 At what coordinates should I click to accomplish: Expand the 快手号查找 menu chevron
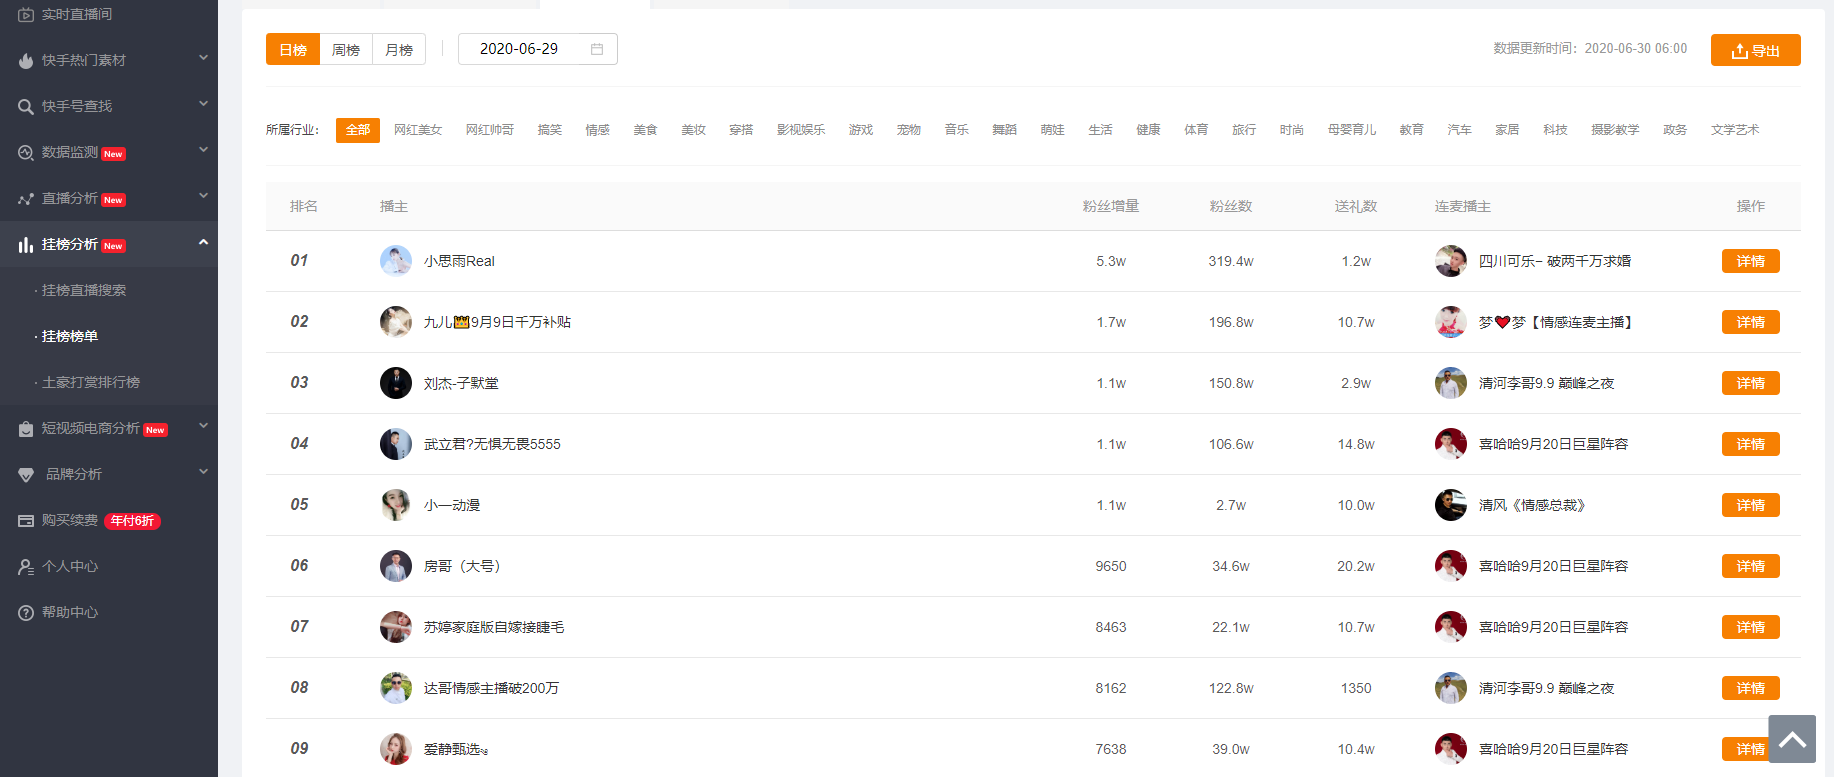(203, 104)
